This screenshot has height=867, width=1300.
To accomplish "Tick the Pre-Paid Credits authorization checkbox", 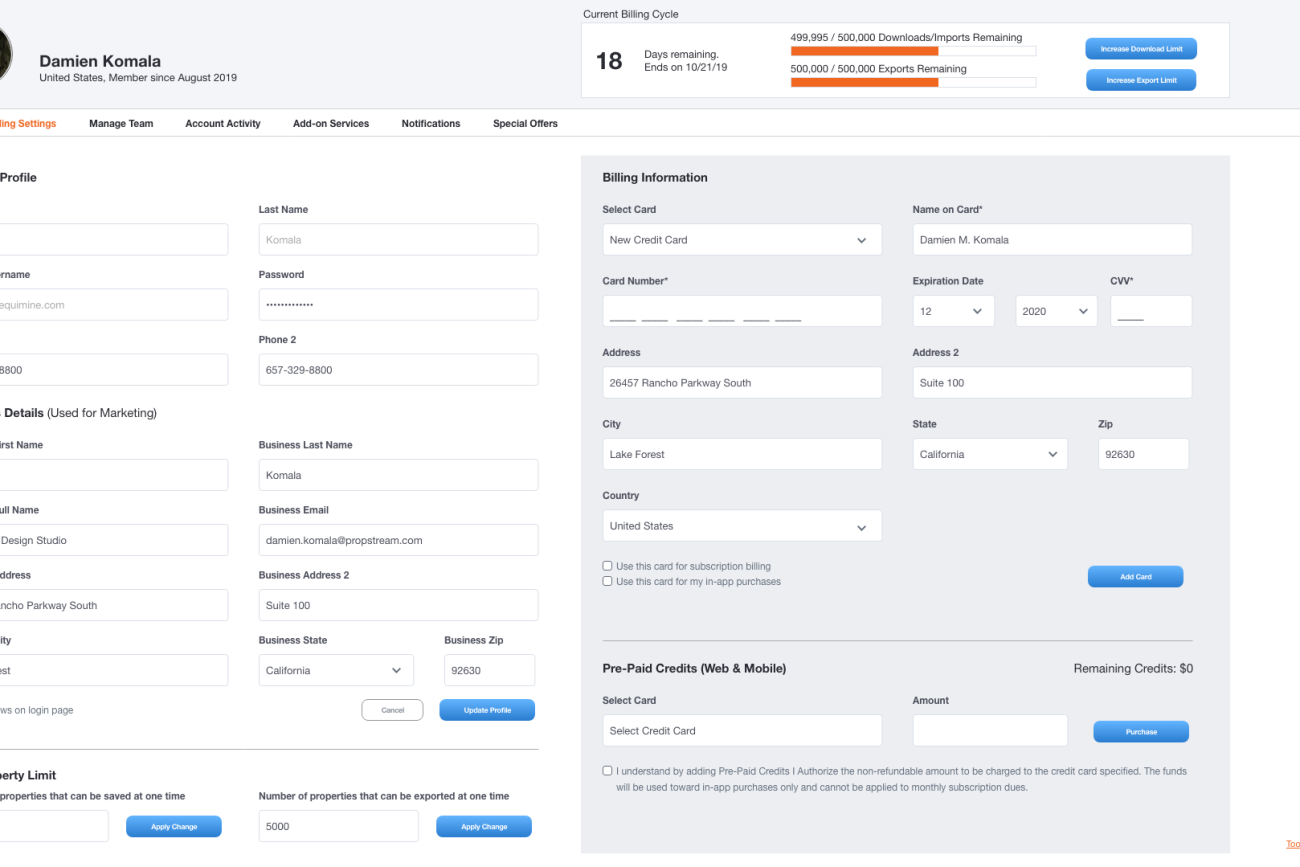I will [x=607, y=771].
